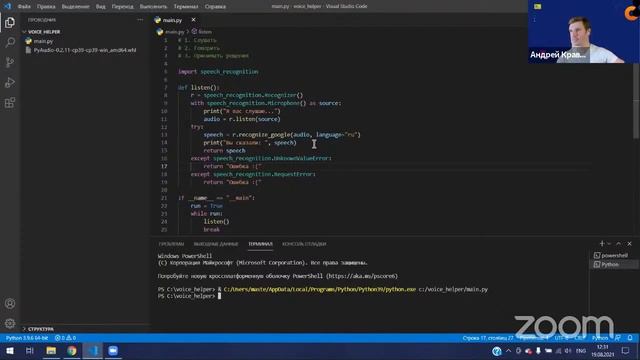Maximize the terminal panel with chevron up
The image size is (640, 360).
click(x=618, y=244)
